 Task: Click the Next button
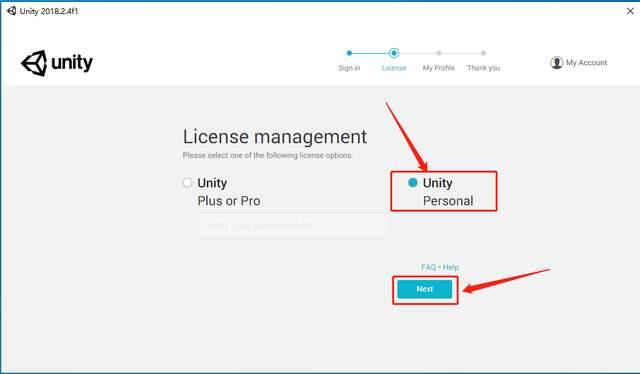[424, 289]
